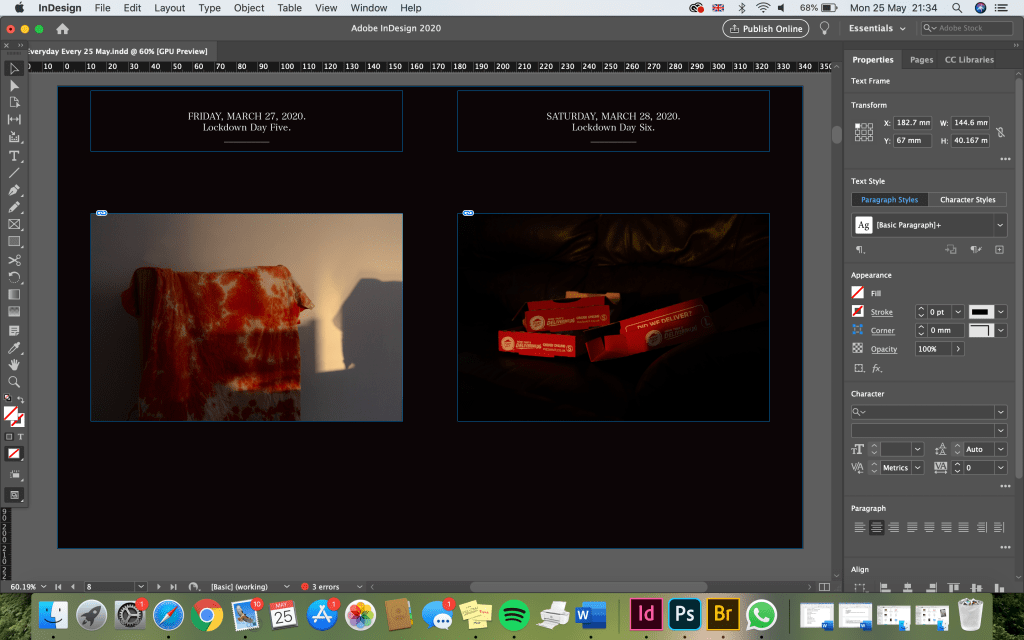Select the Rectangle Frame tool
Viewport: 1024px width, 640px height.
(x=14, y=224)
